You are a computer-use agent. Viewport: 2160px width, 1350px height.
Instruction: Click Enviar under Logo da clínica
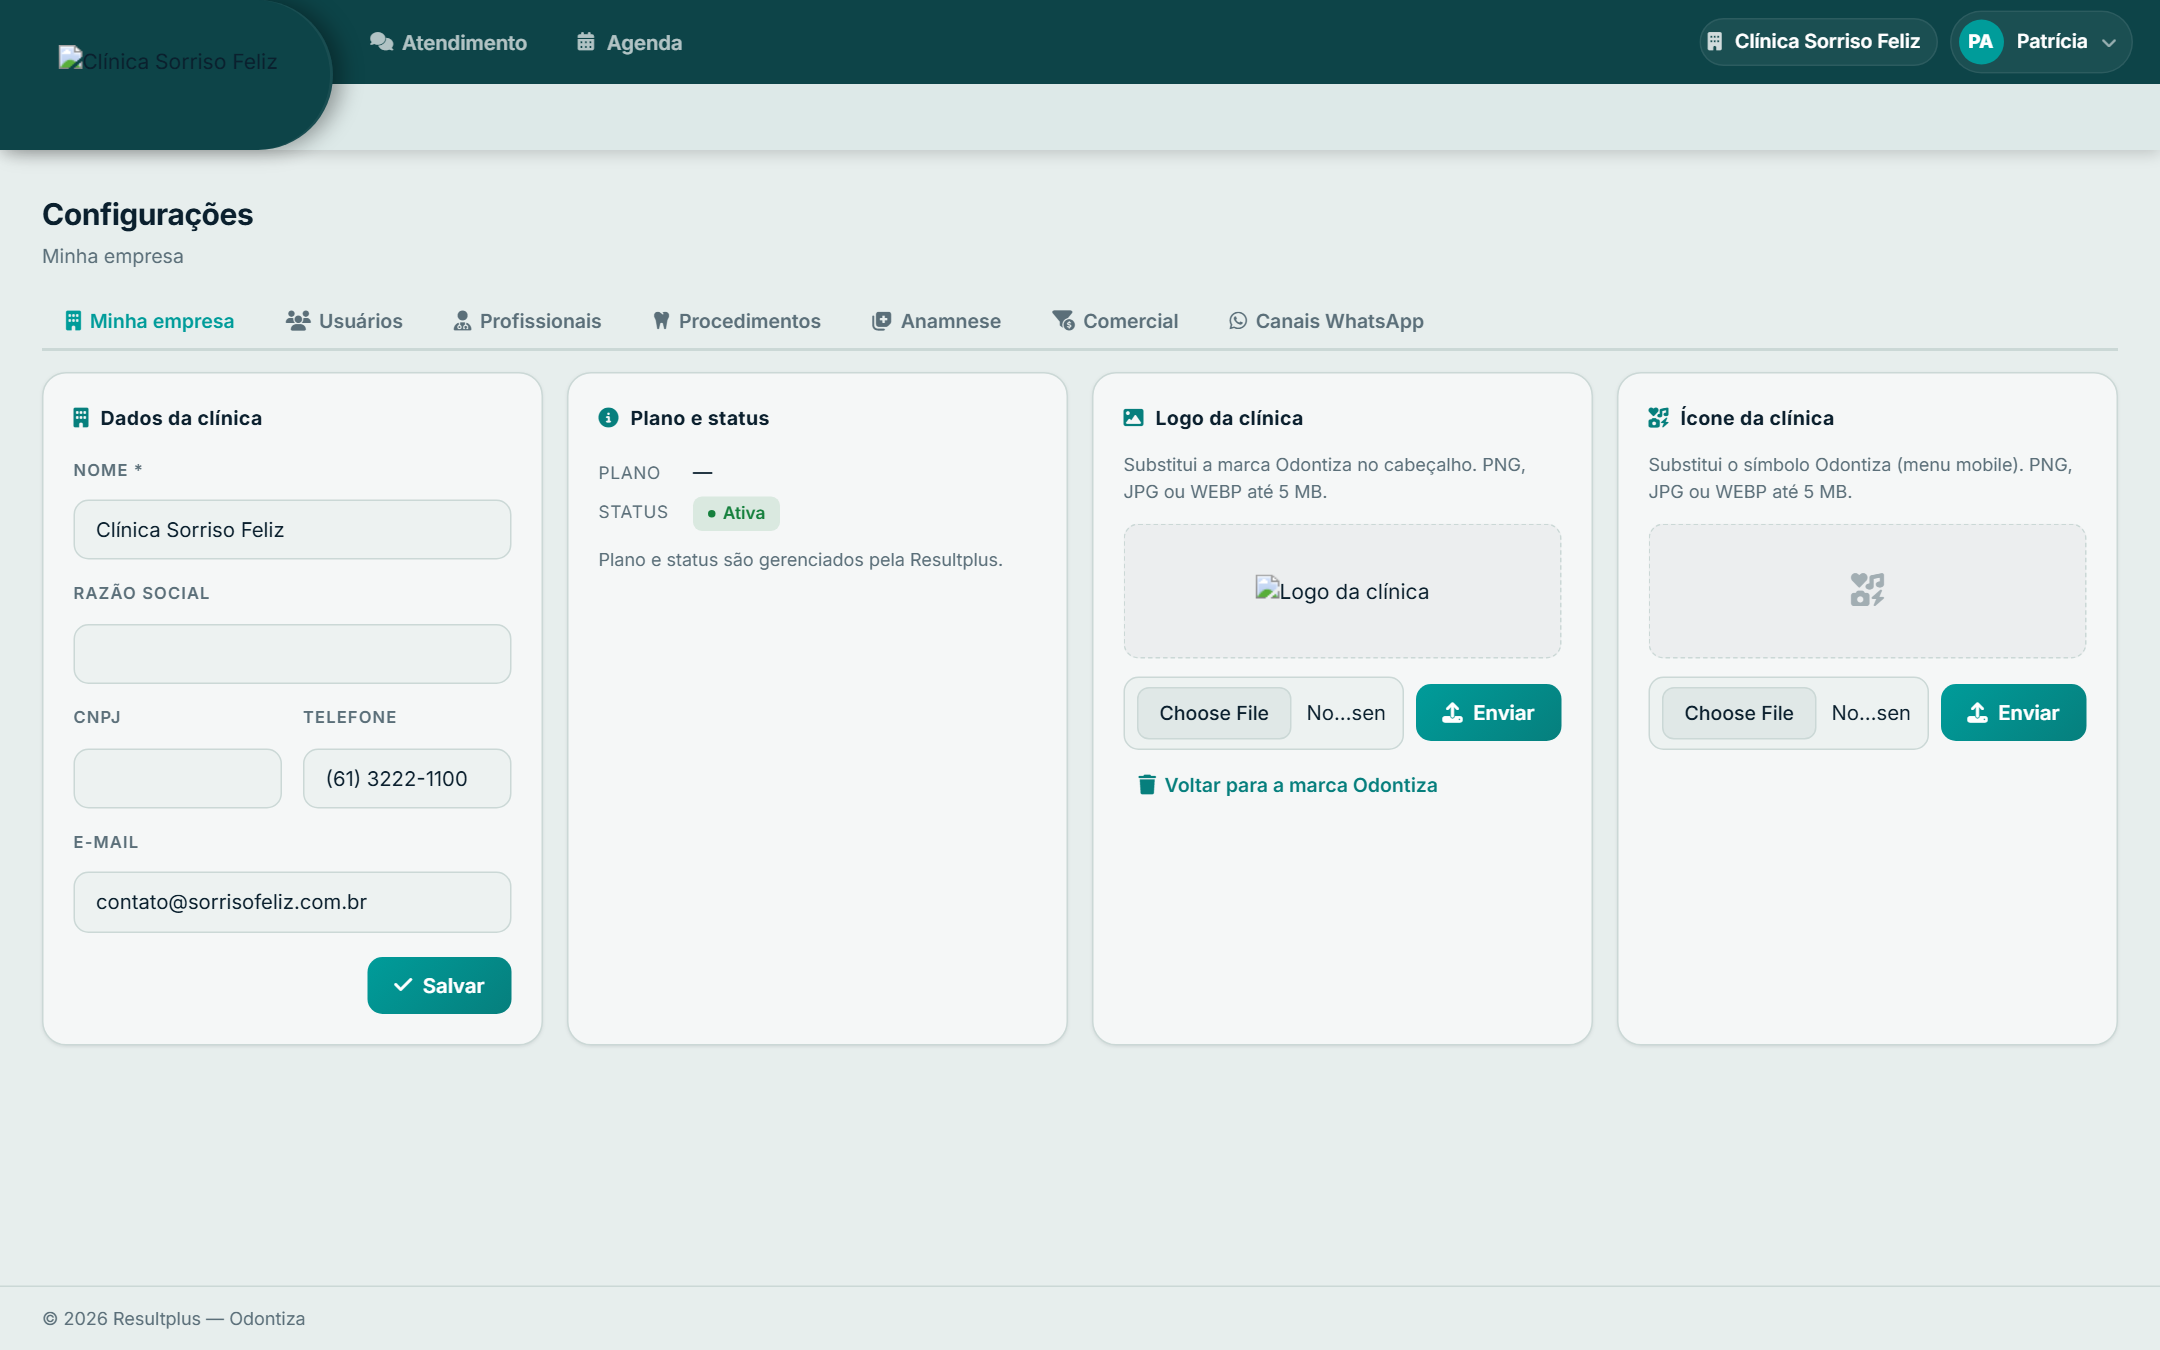1488,713
